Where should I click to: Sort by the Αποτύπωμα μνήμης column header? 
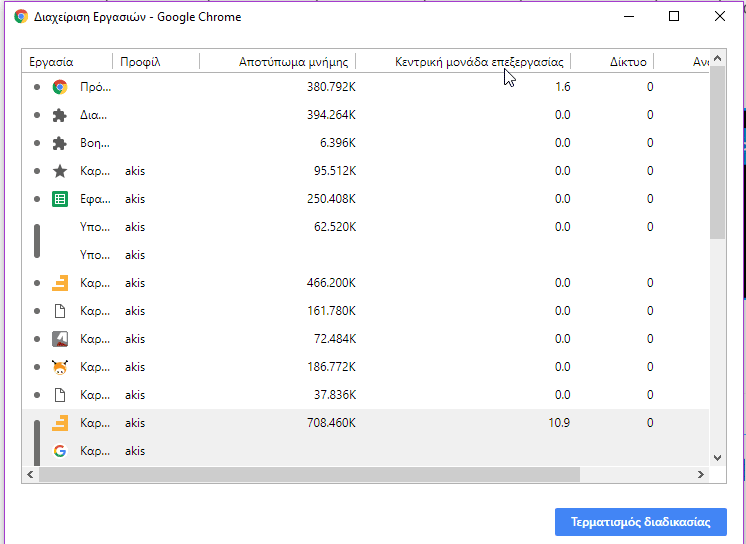[x=294, y=62]
